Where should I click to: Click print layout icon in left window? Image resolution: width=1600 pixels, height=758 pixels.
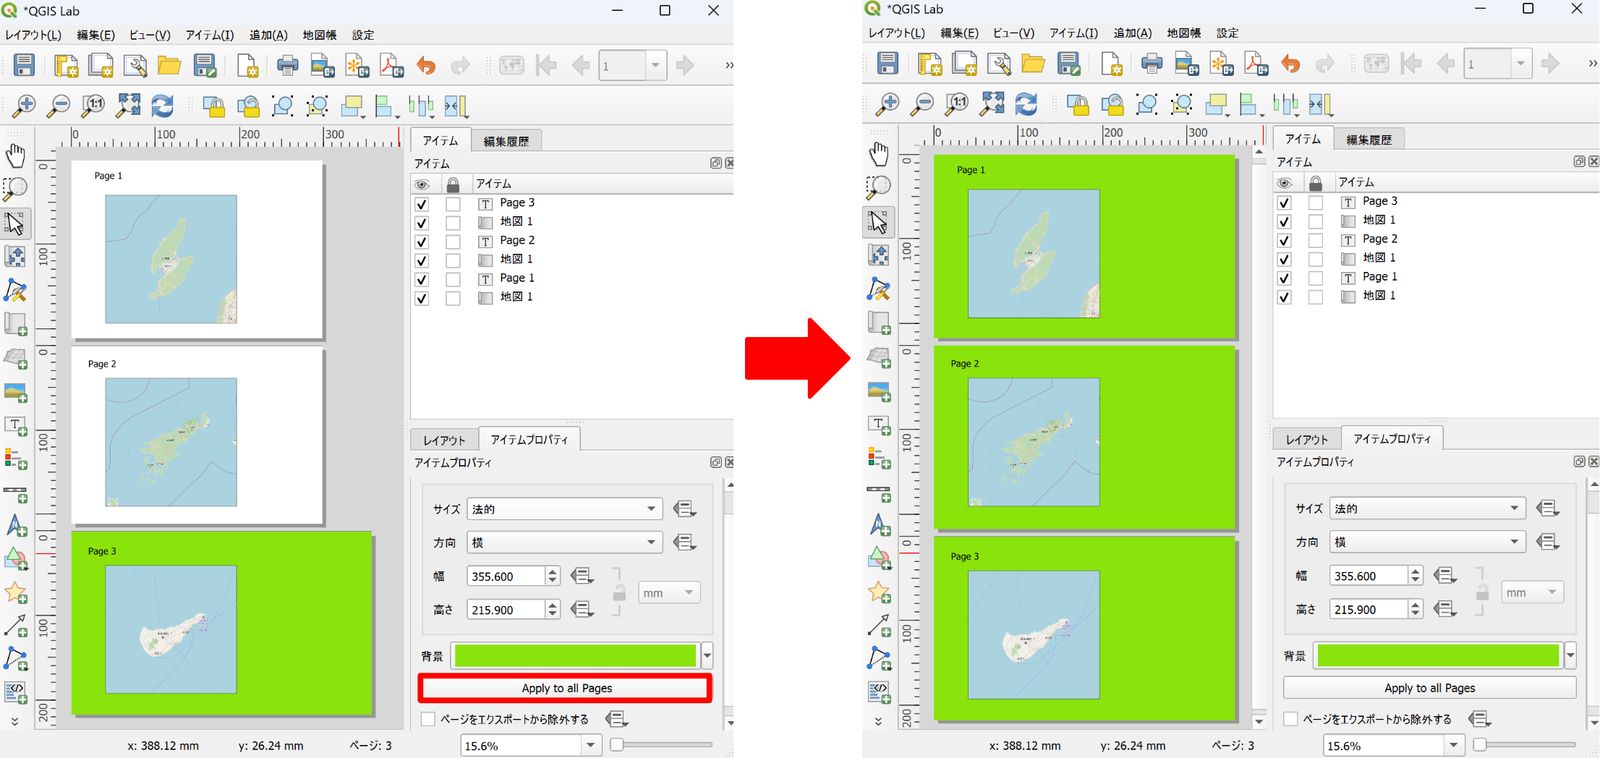[288, 66]
